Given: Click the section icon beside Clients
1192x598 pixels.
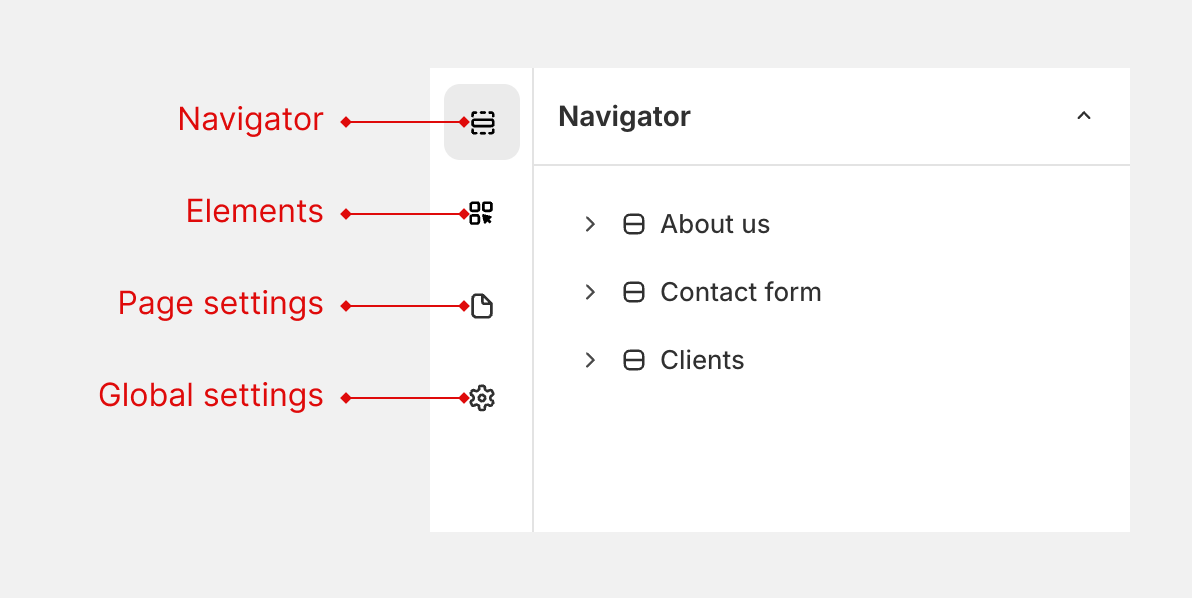Looking at the screenshot, I should click(x=634, y=359).
